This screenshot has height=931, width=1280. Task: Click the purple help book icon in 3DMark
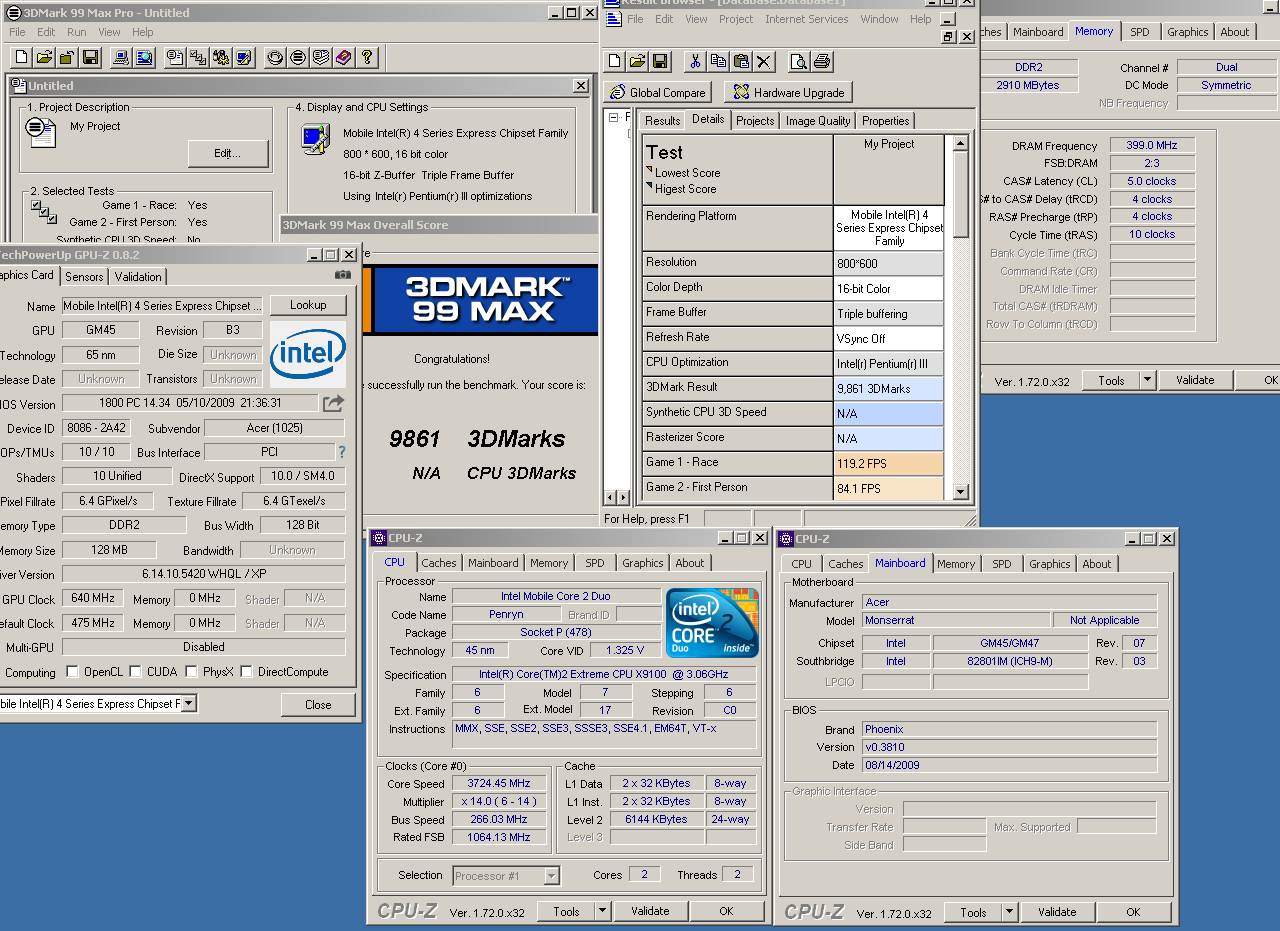tap(343, 57)
